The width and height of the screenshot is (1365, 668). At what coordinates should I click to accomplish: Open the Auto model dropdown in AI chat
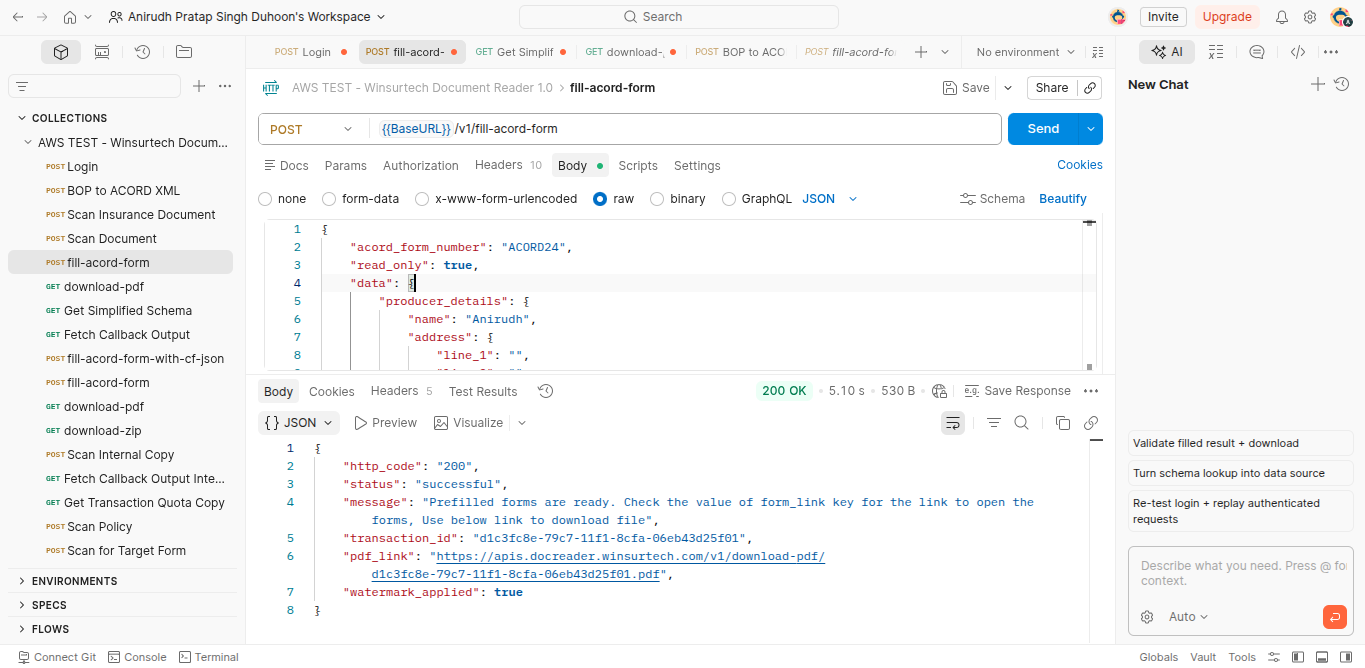coord(1189,617)
